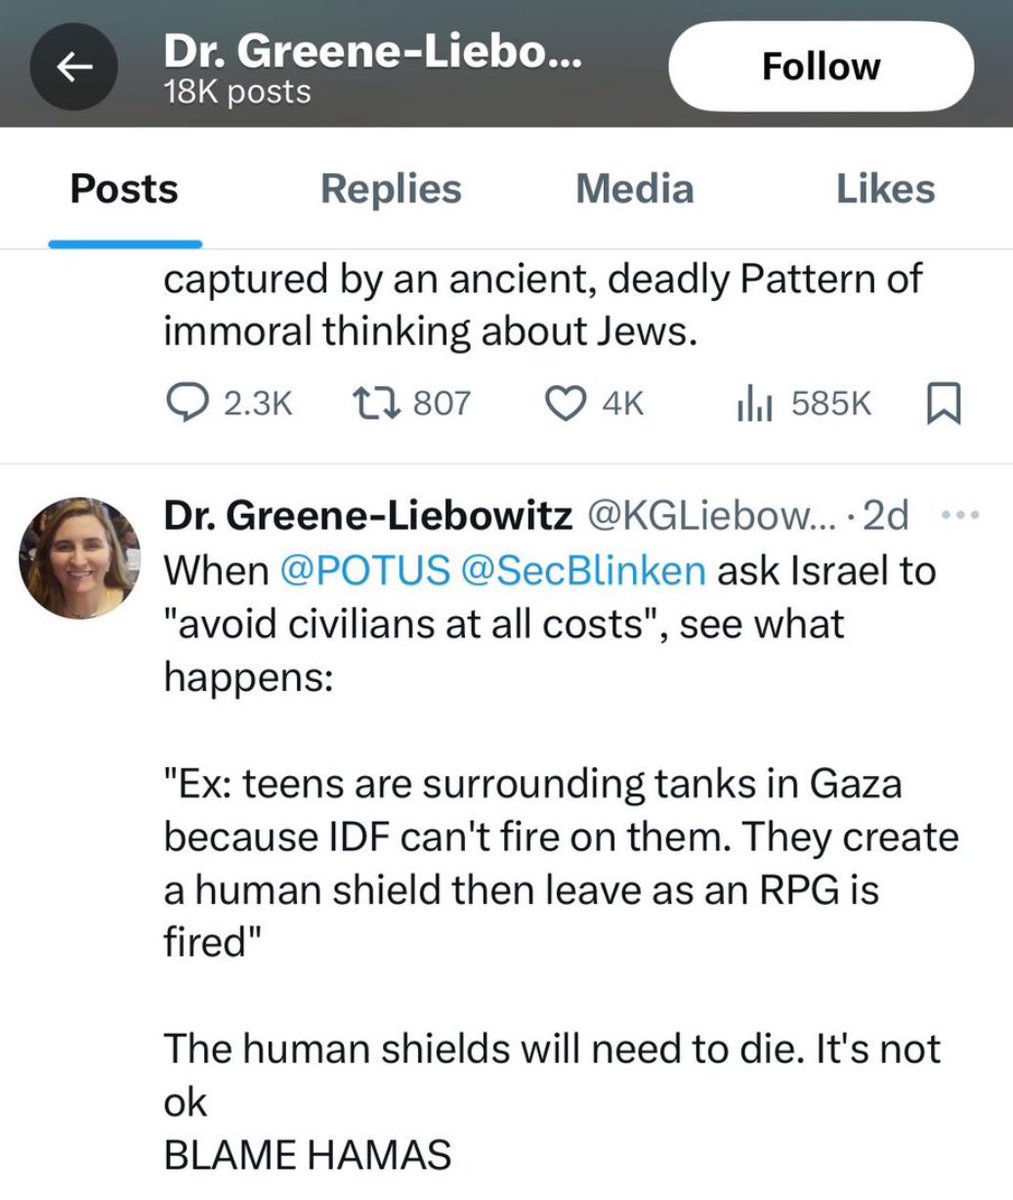Open the Media tab
1013x1200 pixels.
coord(634,189)
